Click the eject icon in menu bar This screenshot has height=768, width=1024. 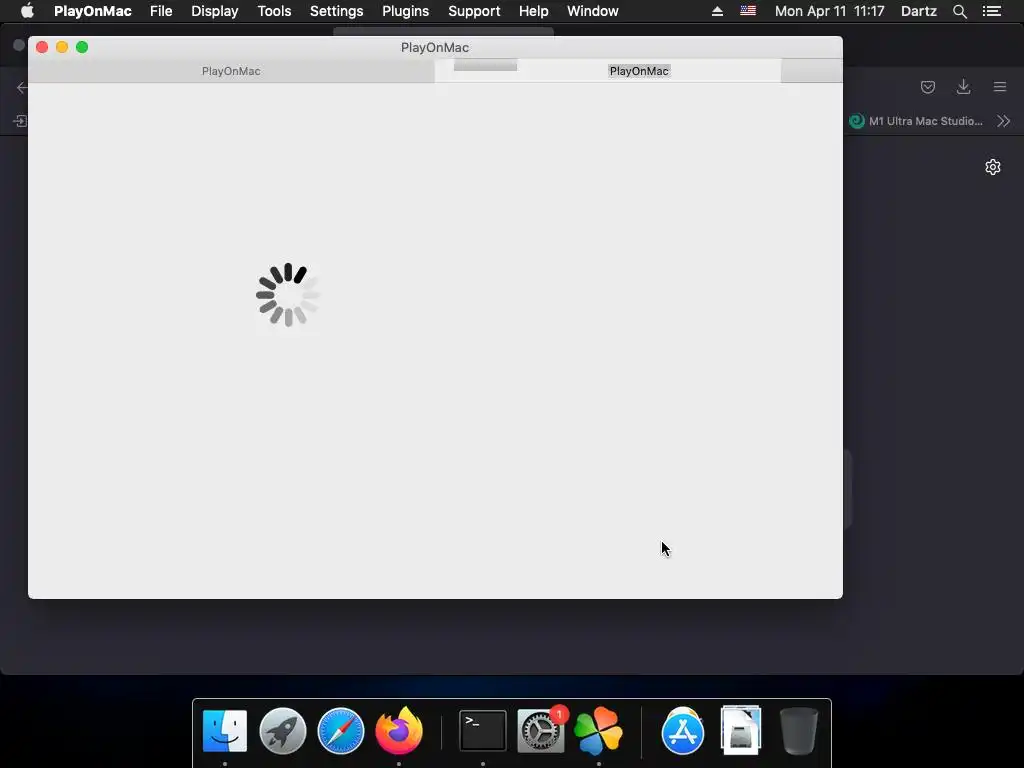point(717,11)
